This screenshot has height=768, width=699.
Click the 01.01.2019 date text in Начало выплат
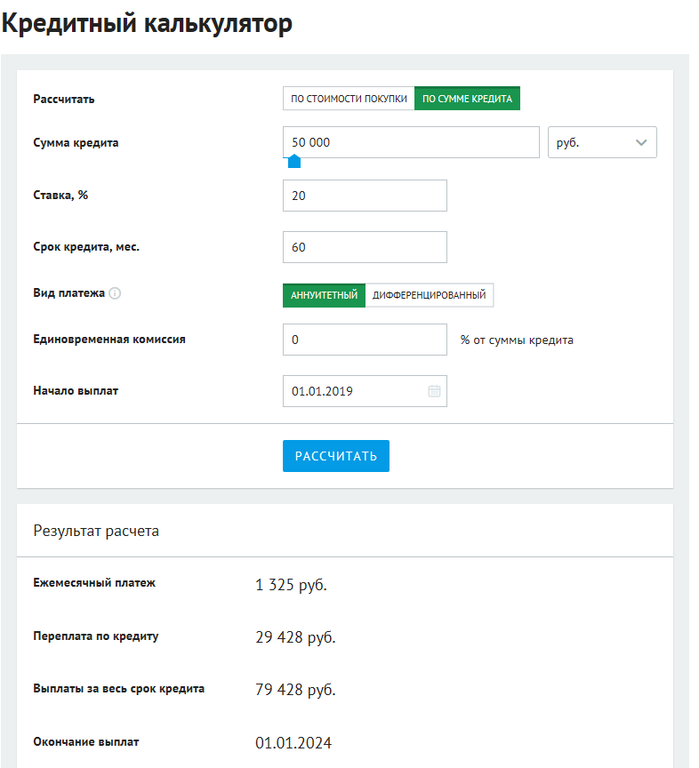[322, 392]
